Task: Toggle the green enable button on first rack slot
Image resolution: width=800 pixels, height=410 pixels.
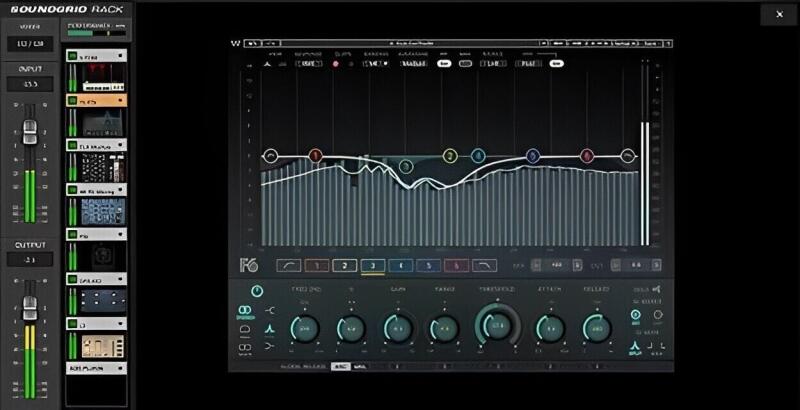Action: point(72,57)
